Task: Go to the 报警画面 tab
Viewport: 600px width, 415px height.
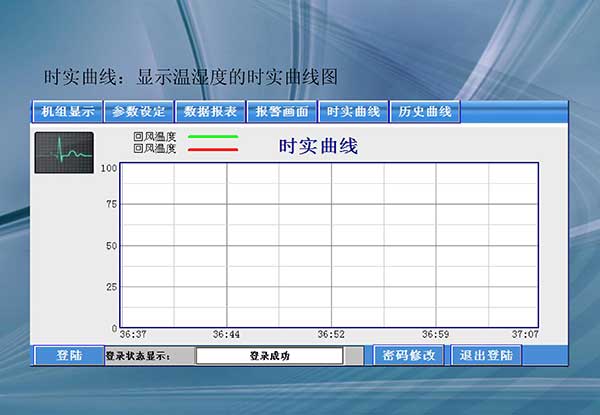Action: pos(282,112)
